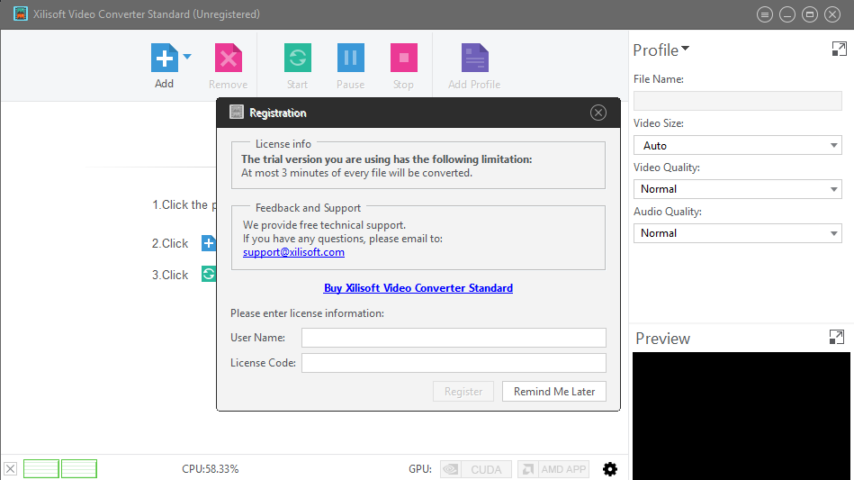The width and height of the screenshot is (854, 480).
Task: Click the Pause toolbar icon
Action: (x=350, y=58)
